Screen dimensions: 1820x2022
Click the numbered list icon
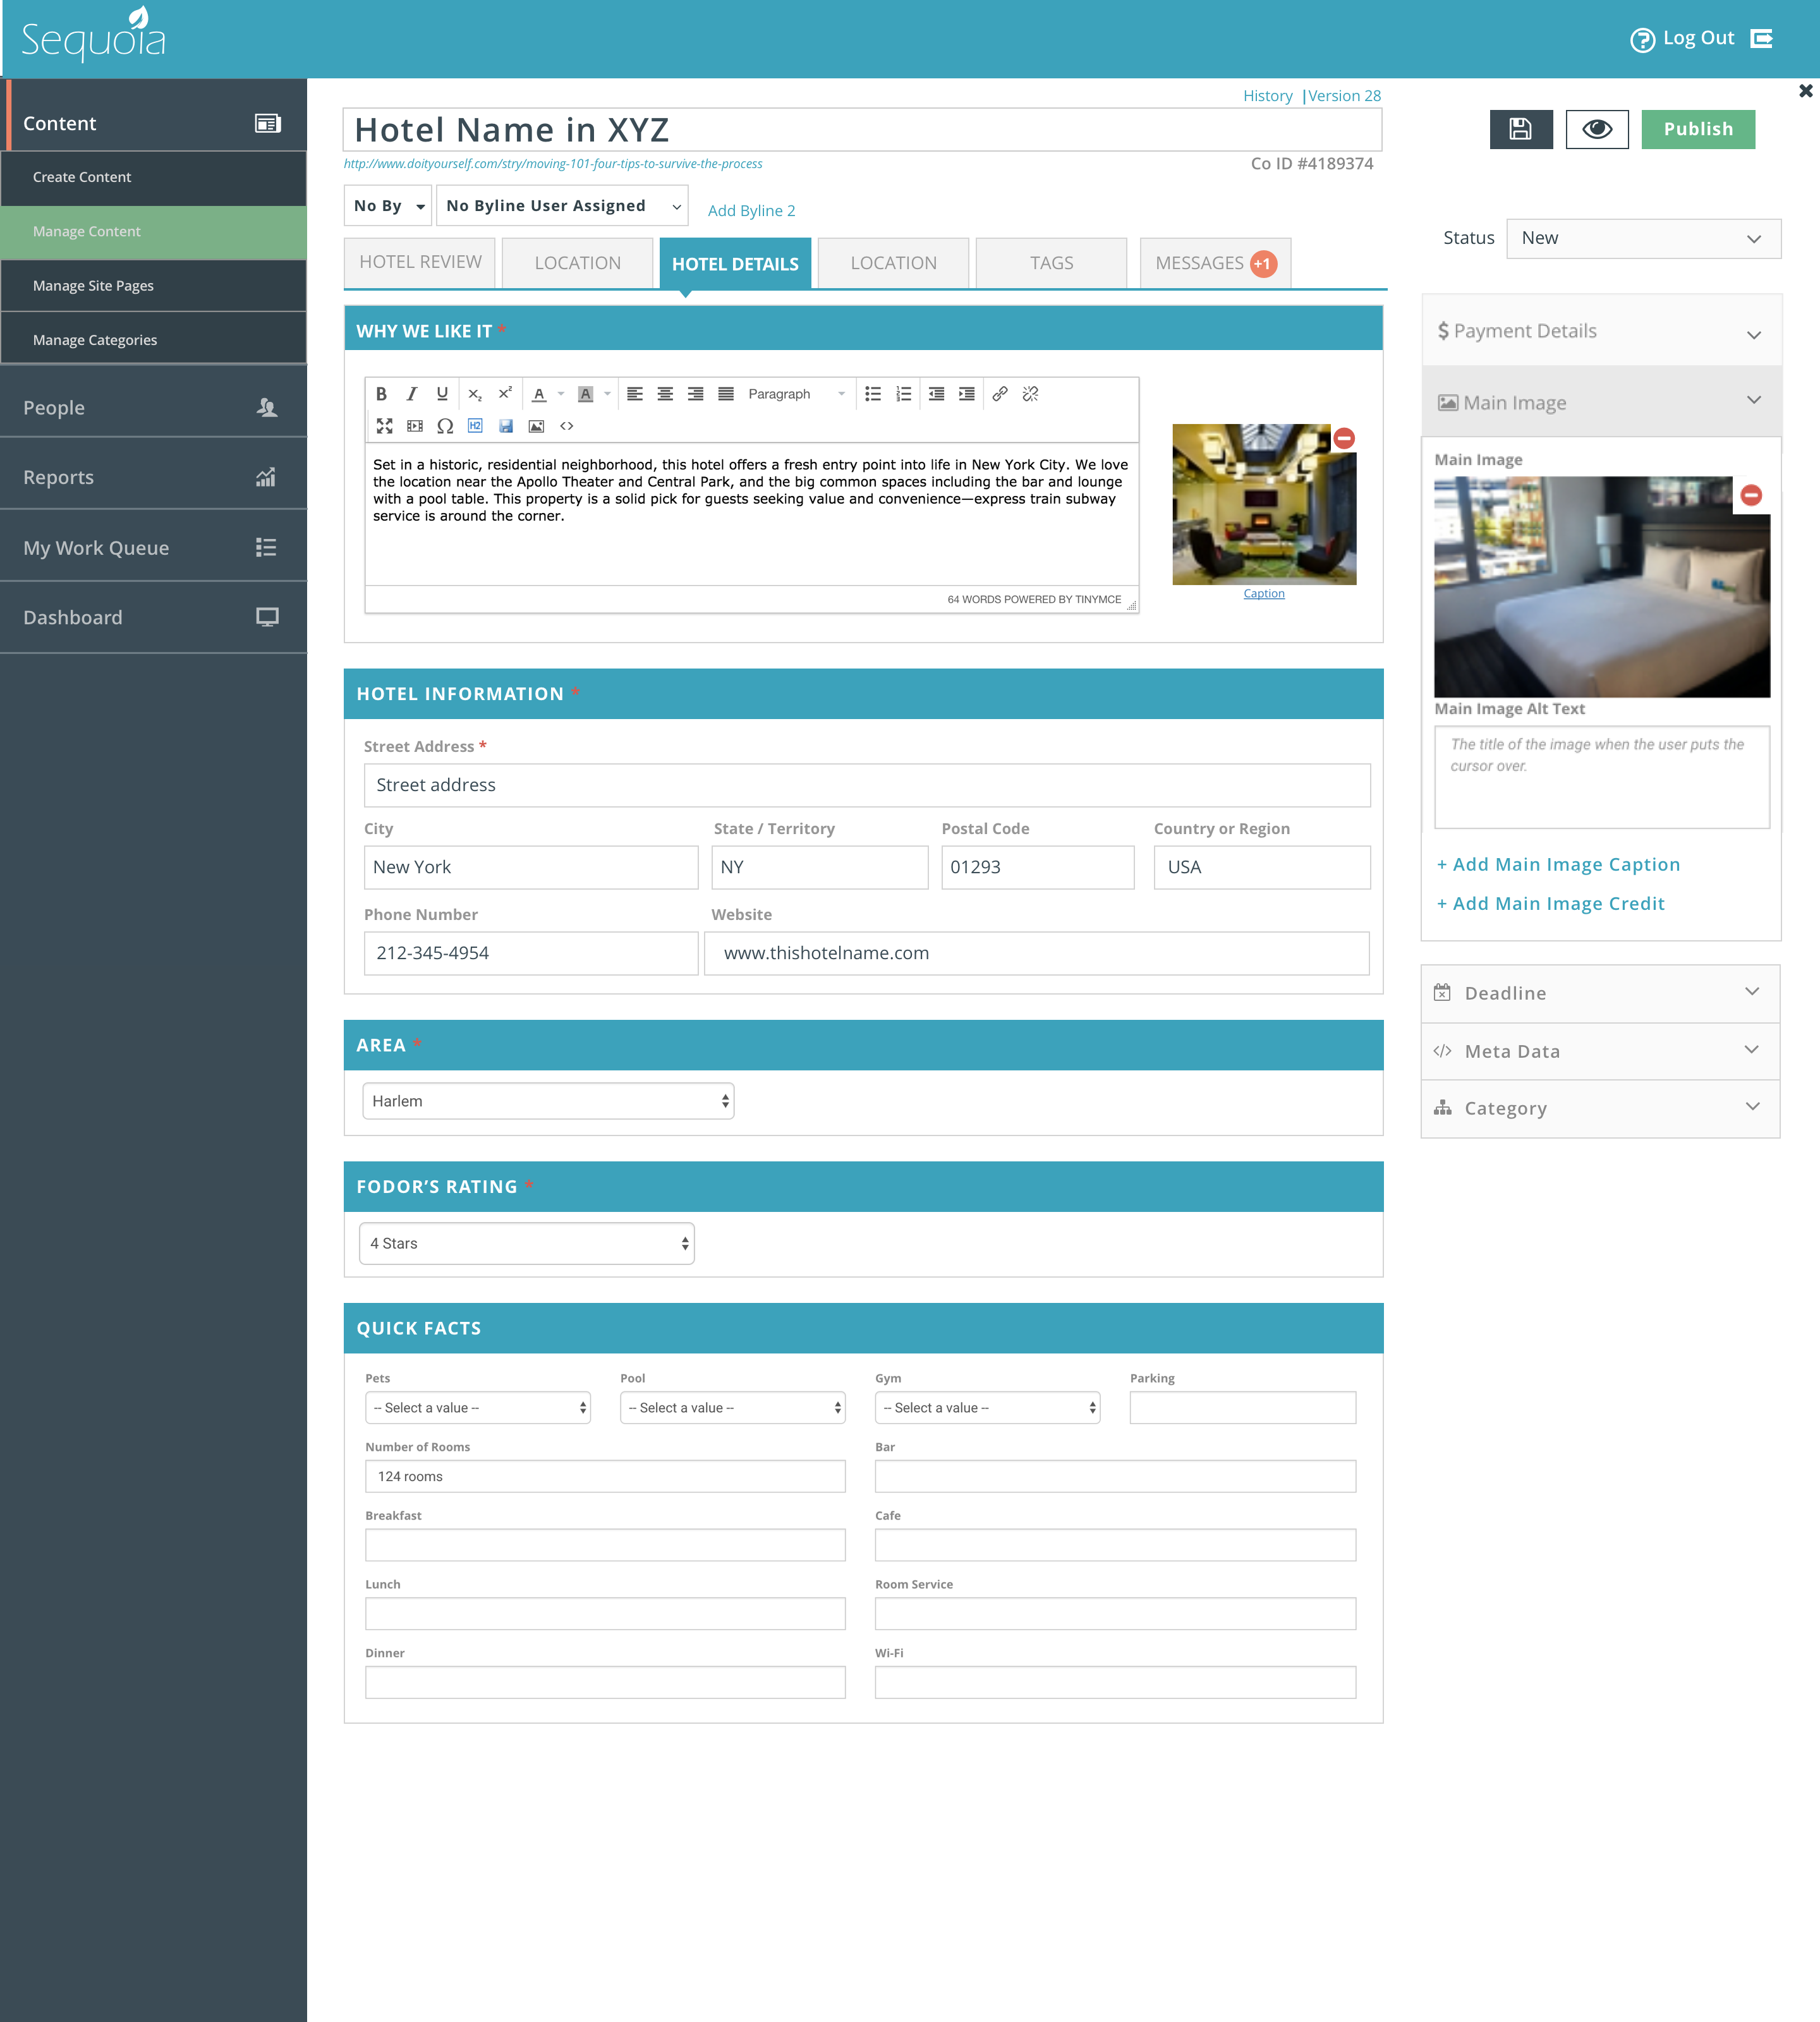tap(903, 394)
